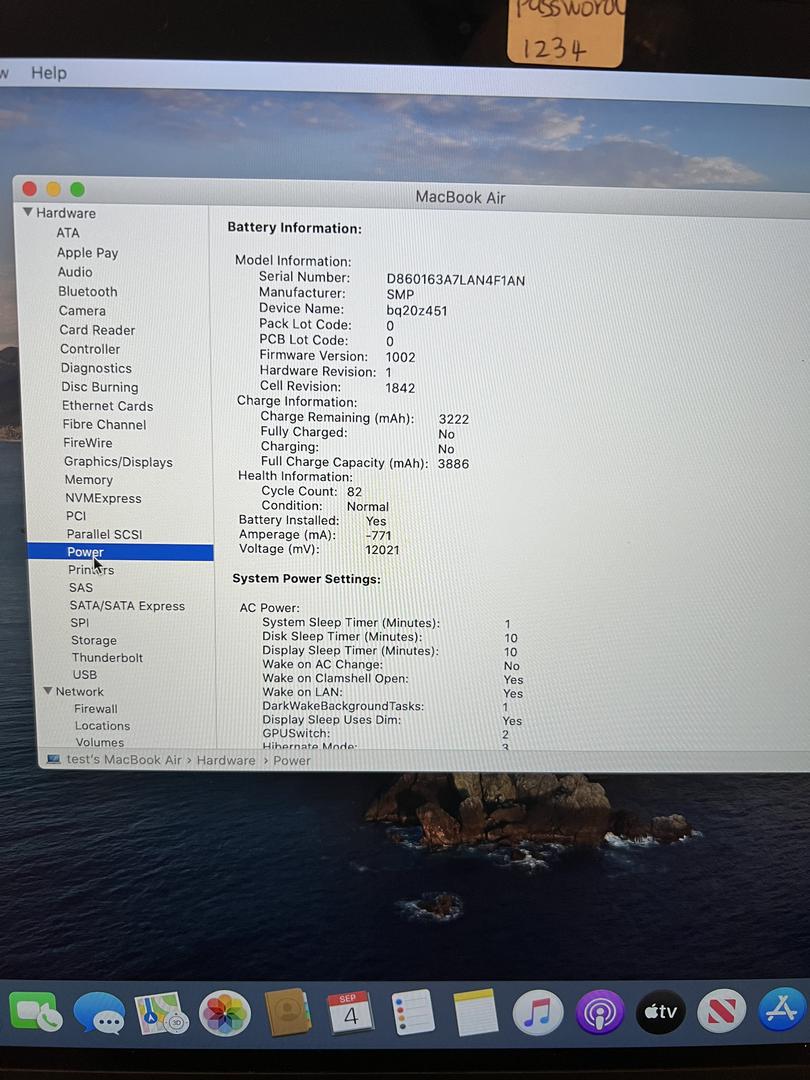Click Hardware in path bar
The width and height of the screenshot is (810, 1080).
point(226,760)
